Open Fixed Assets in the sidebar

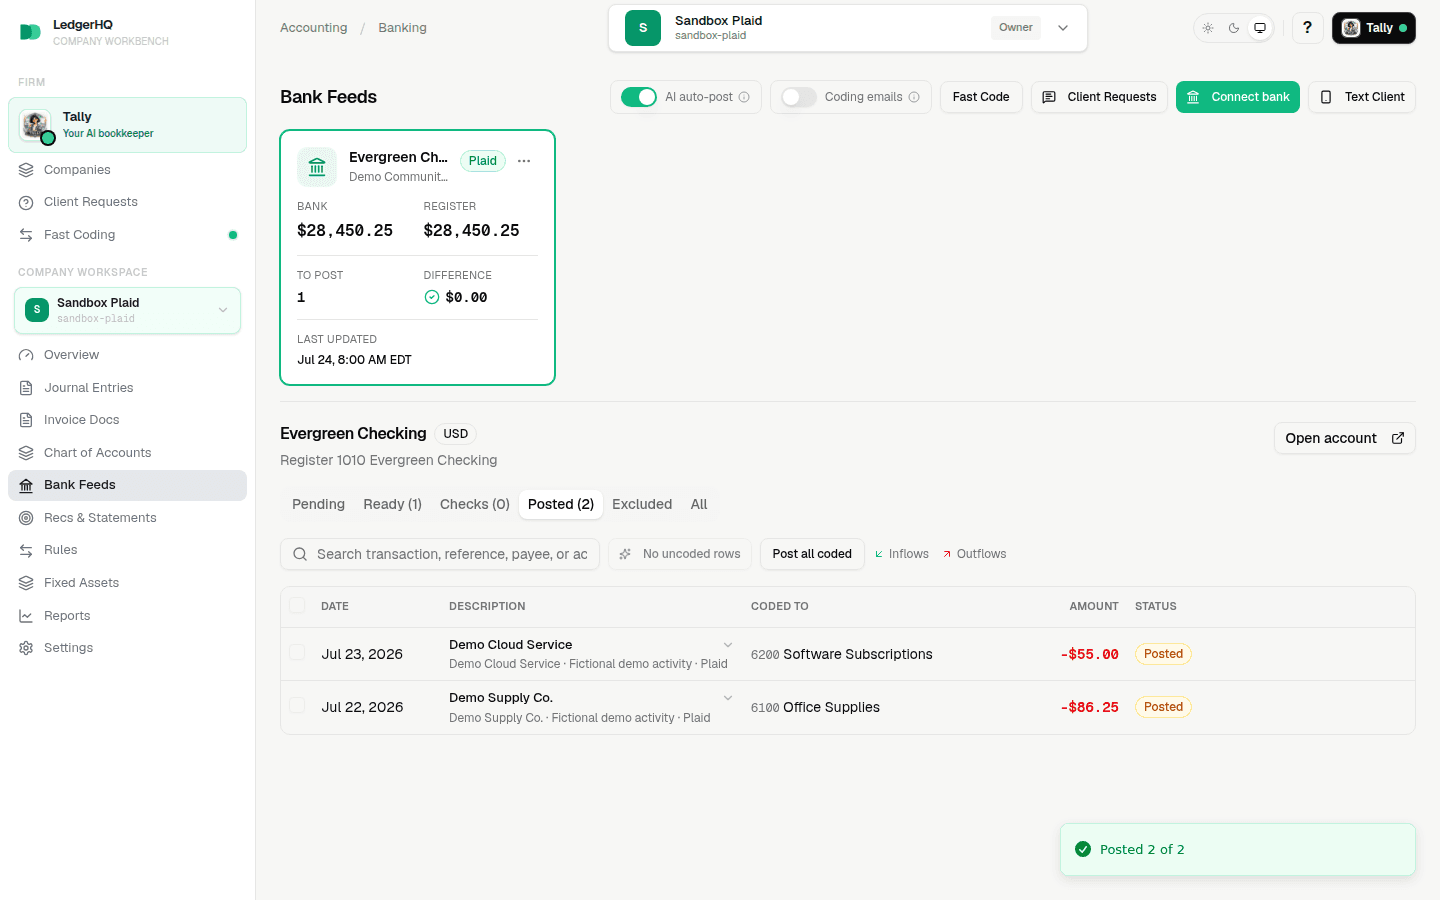(127, 583)
